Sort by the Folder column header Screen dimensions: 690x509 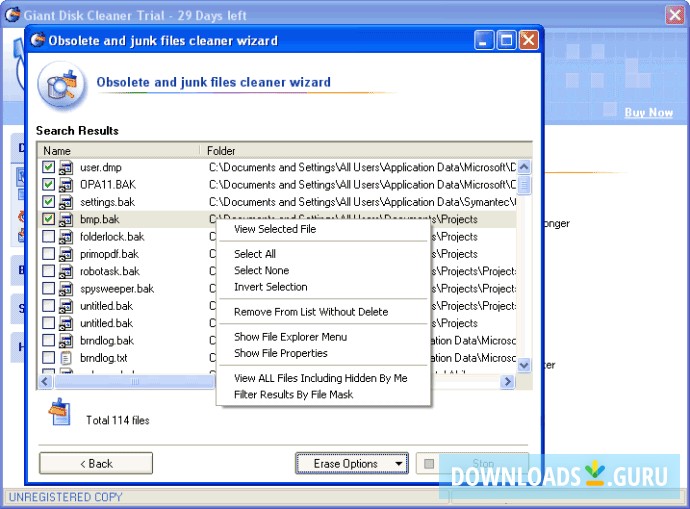(366, 150)
